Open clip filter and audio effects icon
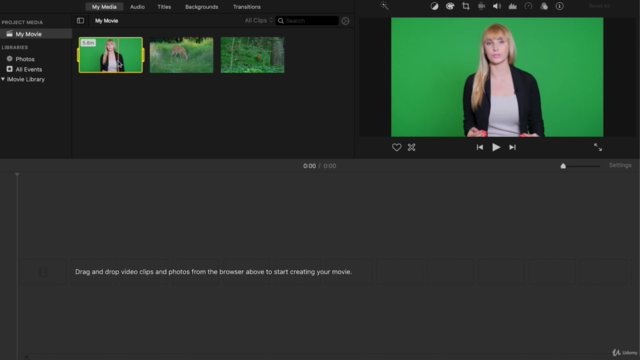 (544, 6)
